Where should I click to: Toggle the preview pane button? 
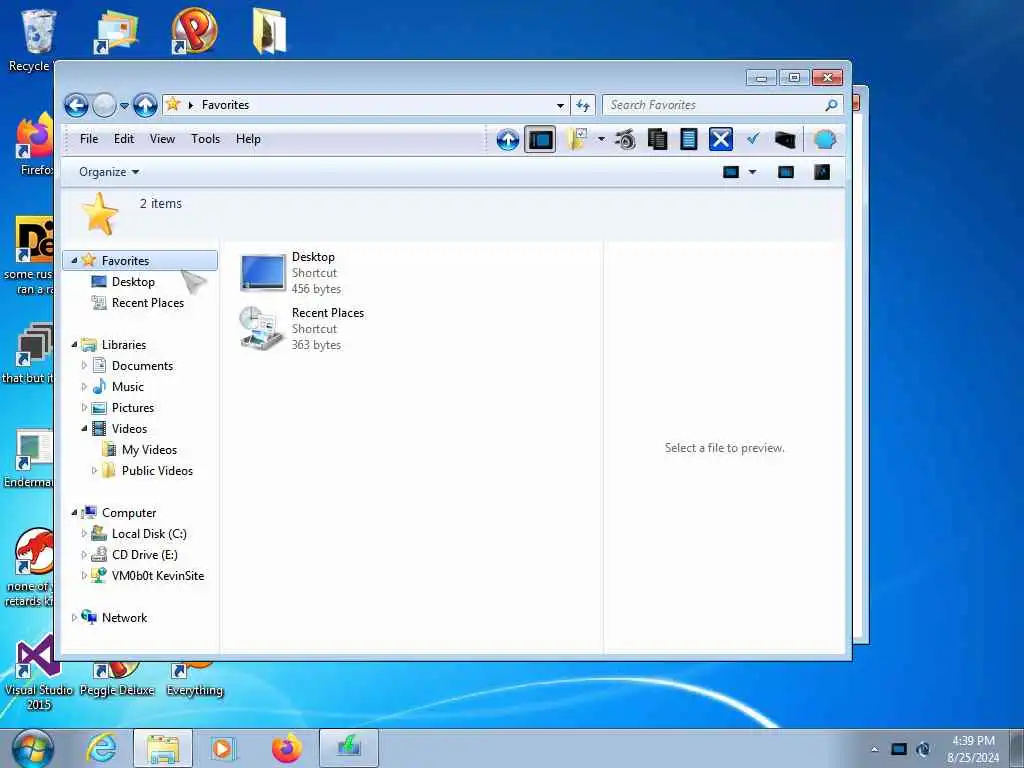pyautogui.click(x=786, y=172)
